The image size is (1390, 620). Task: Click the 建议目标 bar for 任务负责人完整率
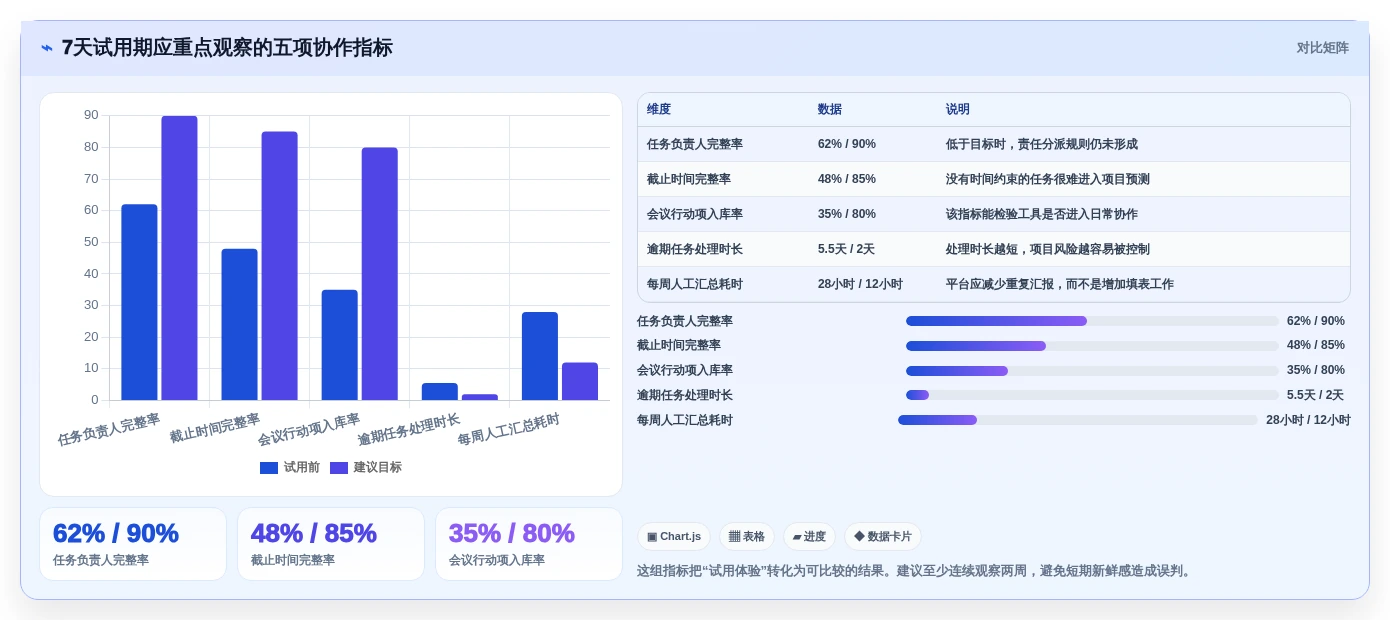pyautogui.click(x=179, y=258)
